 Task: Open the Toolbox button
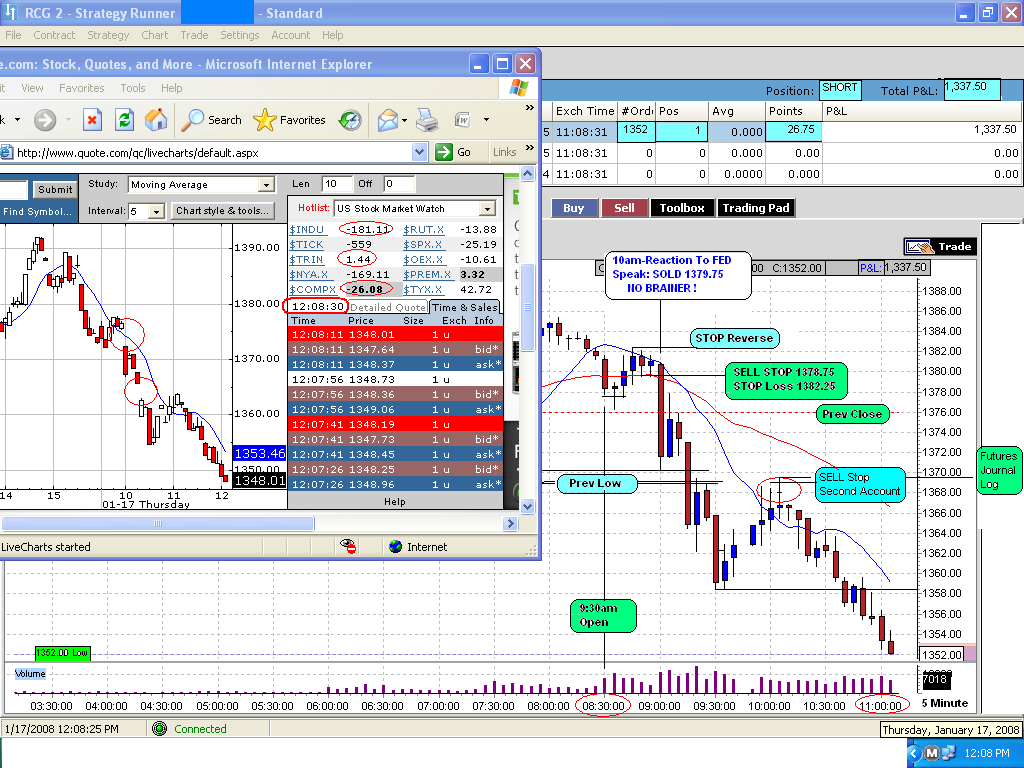click(x=682, y=208)
